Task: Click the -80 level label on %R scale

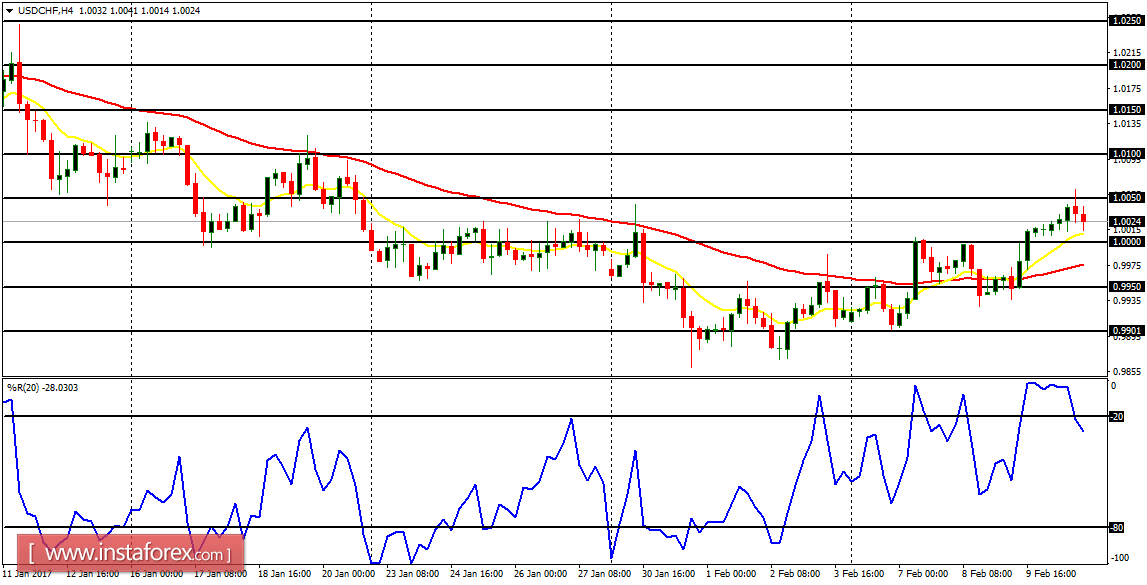Action: 1118,526
